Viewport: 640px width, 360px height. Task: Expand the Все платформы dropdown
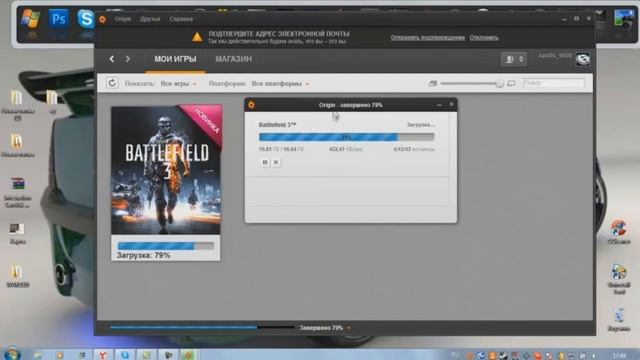[x=280, y=84]
